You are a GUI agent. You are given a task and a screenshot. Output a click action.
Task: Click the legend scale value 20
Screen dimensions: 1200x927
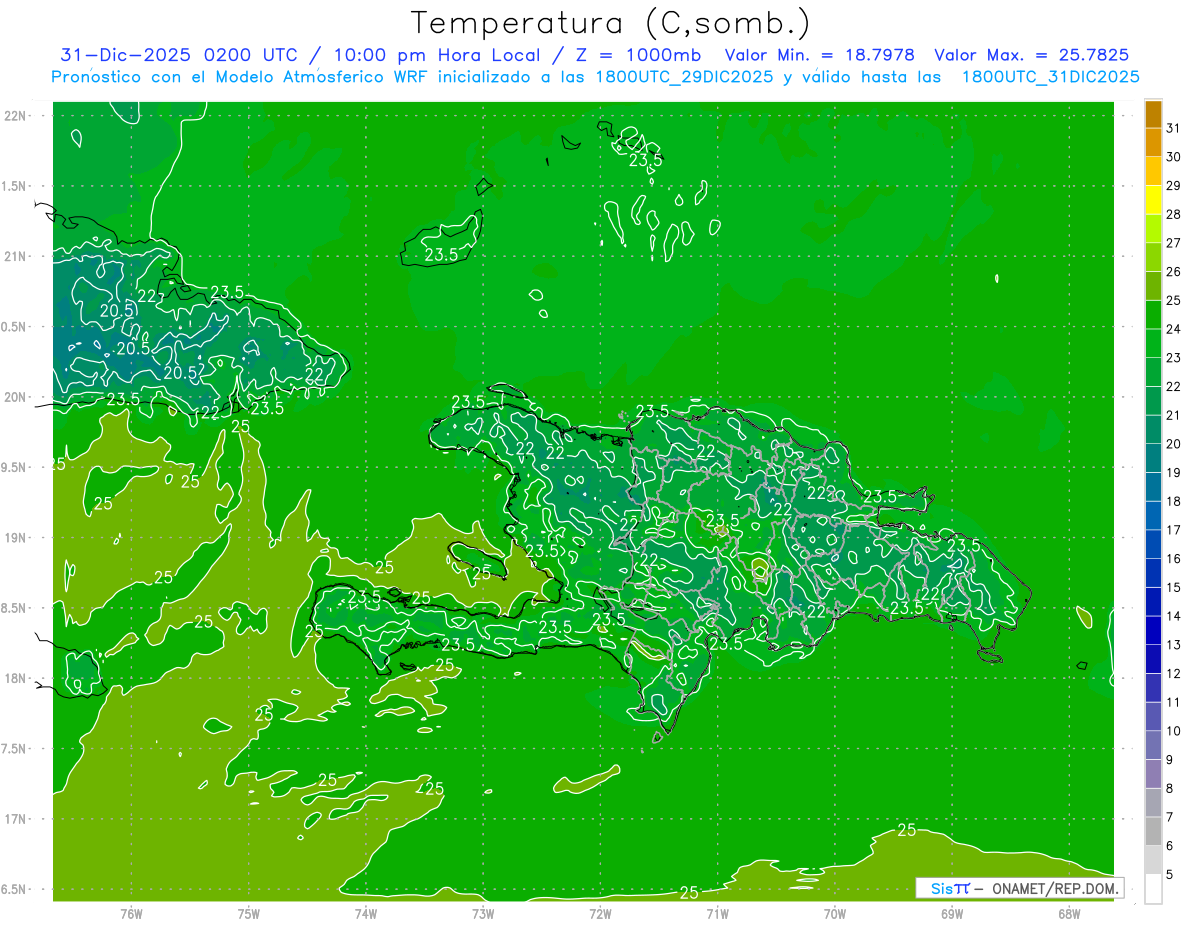[x=1174, y=443]
